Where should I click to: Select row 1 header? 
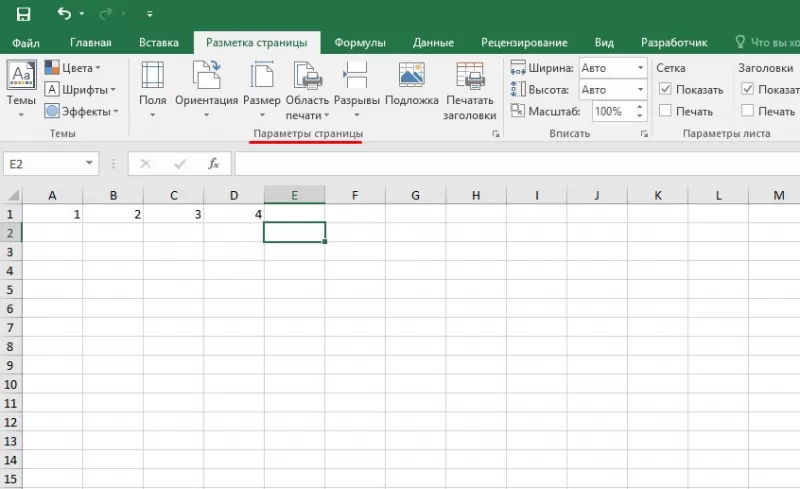tap(10, 214)
